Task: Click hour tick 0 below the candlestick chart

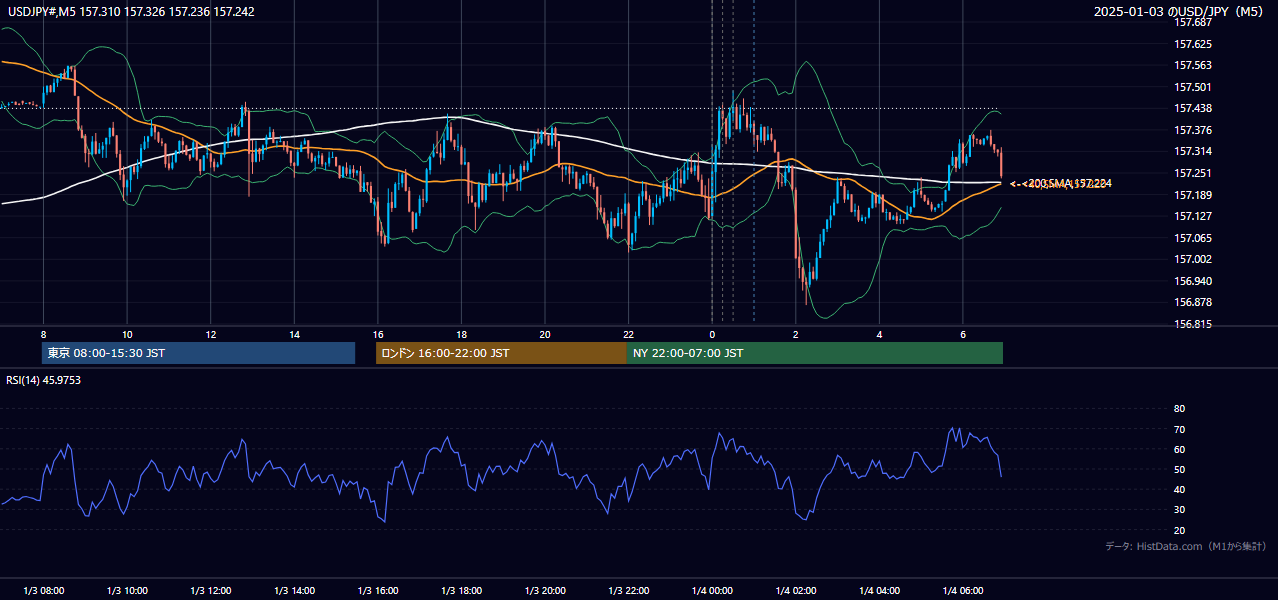Action: [712, 334]
